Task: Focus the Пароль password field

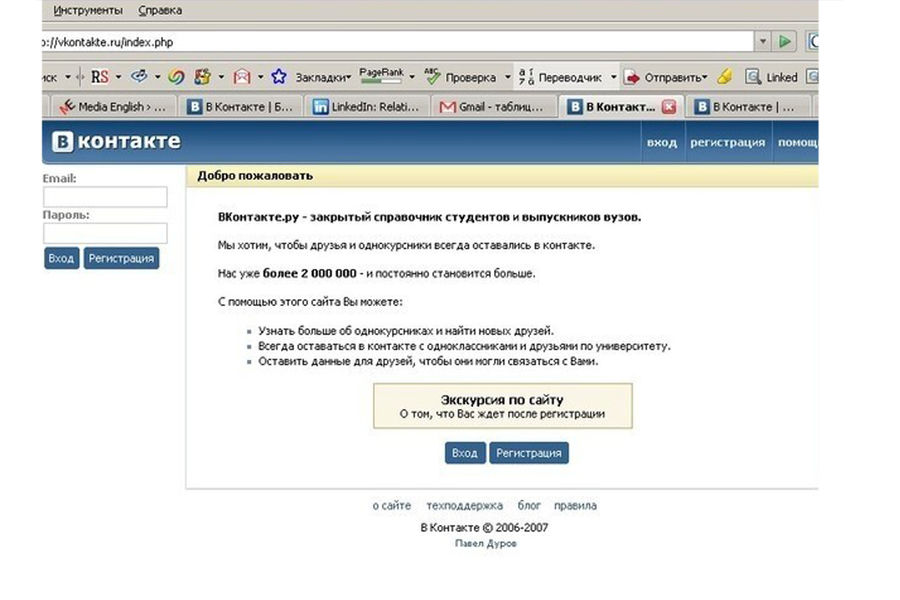Action: tap(105, 234)
